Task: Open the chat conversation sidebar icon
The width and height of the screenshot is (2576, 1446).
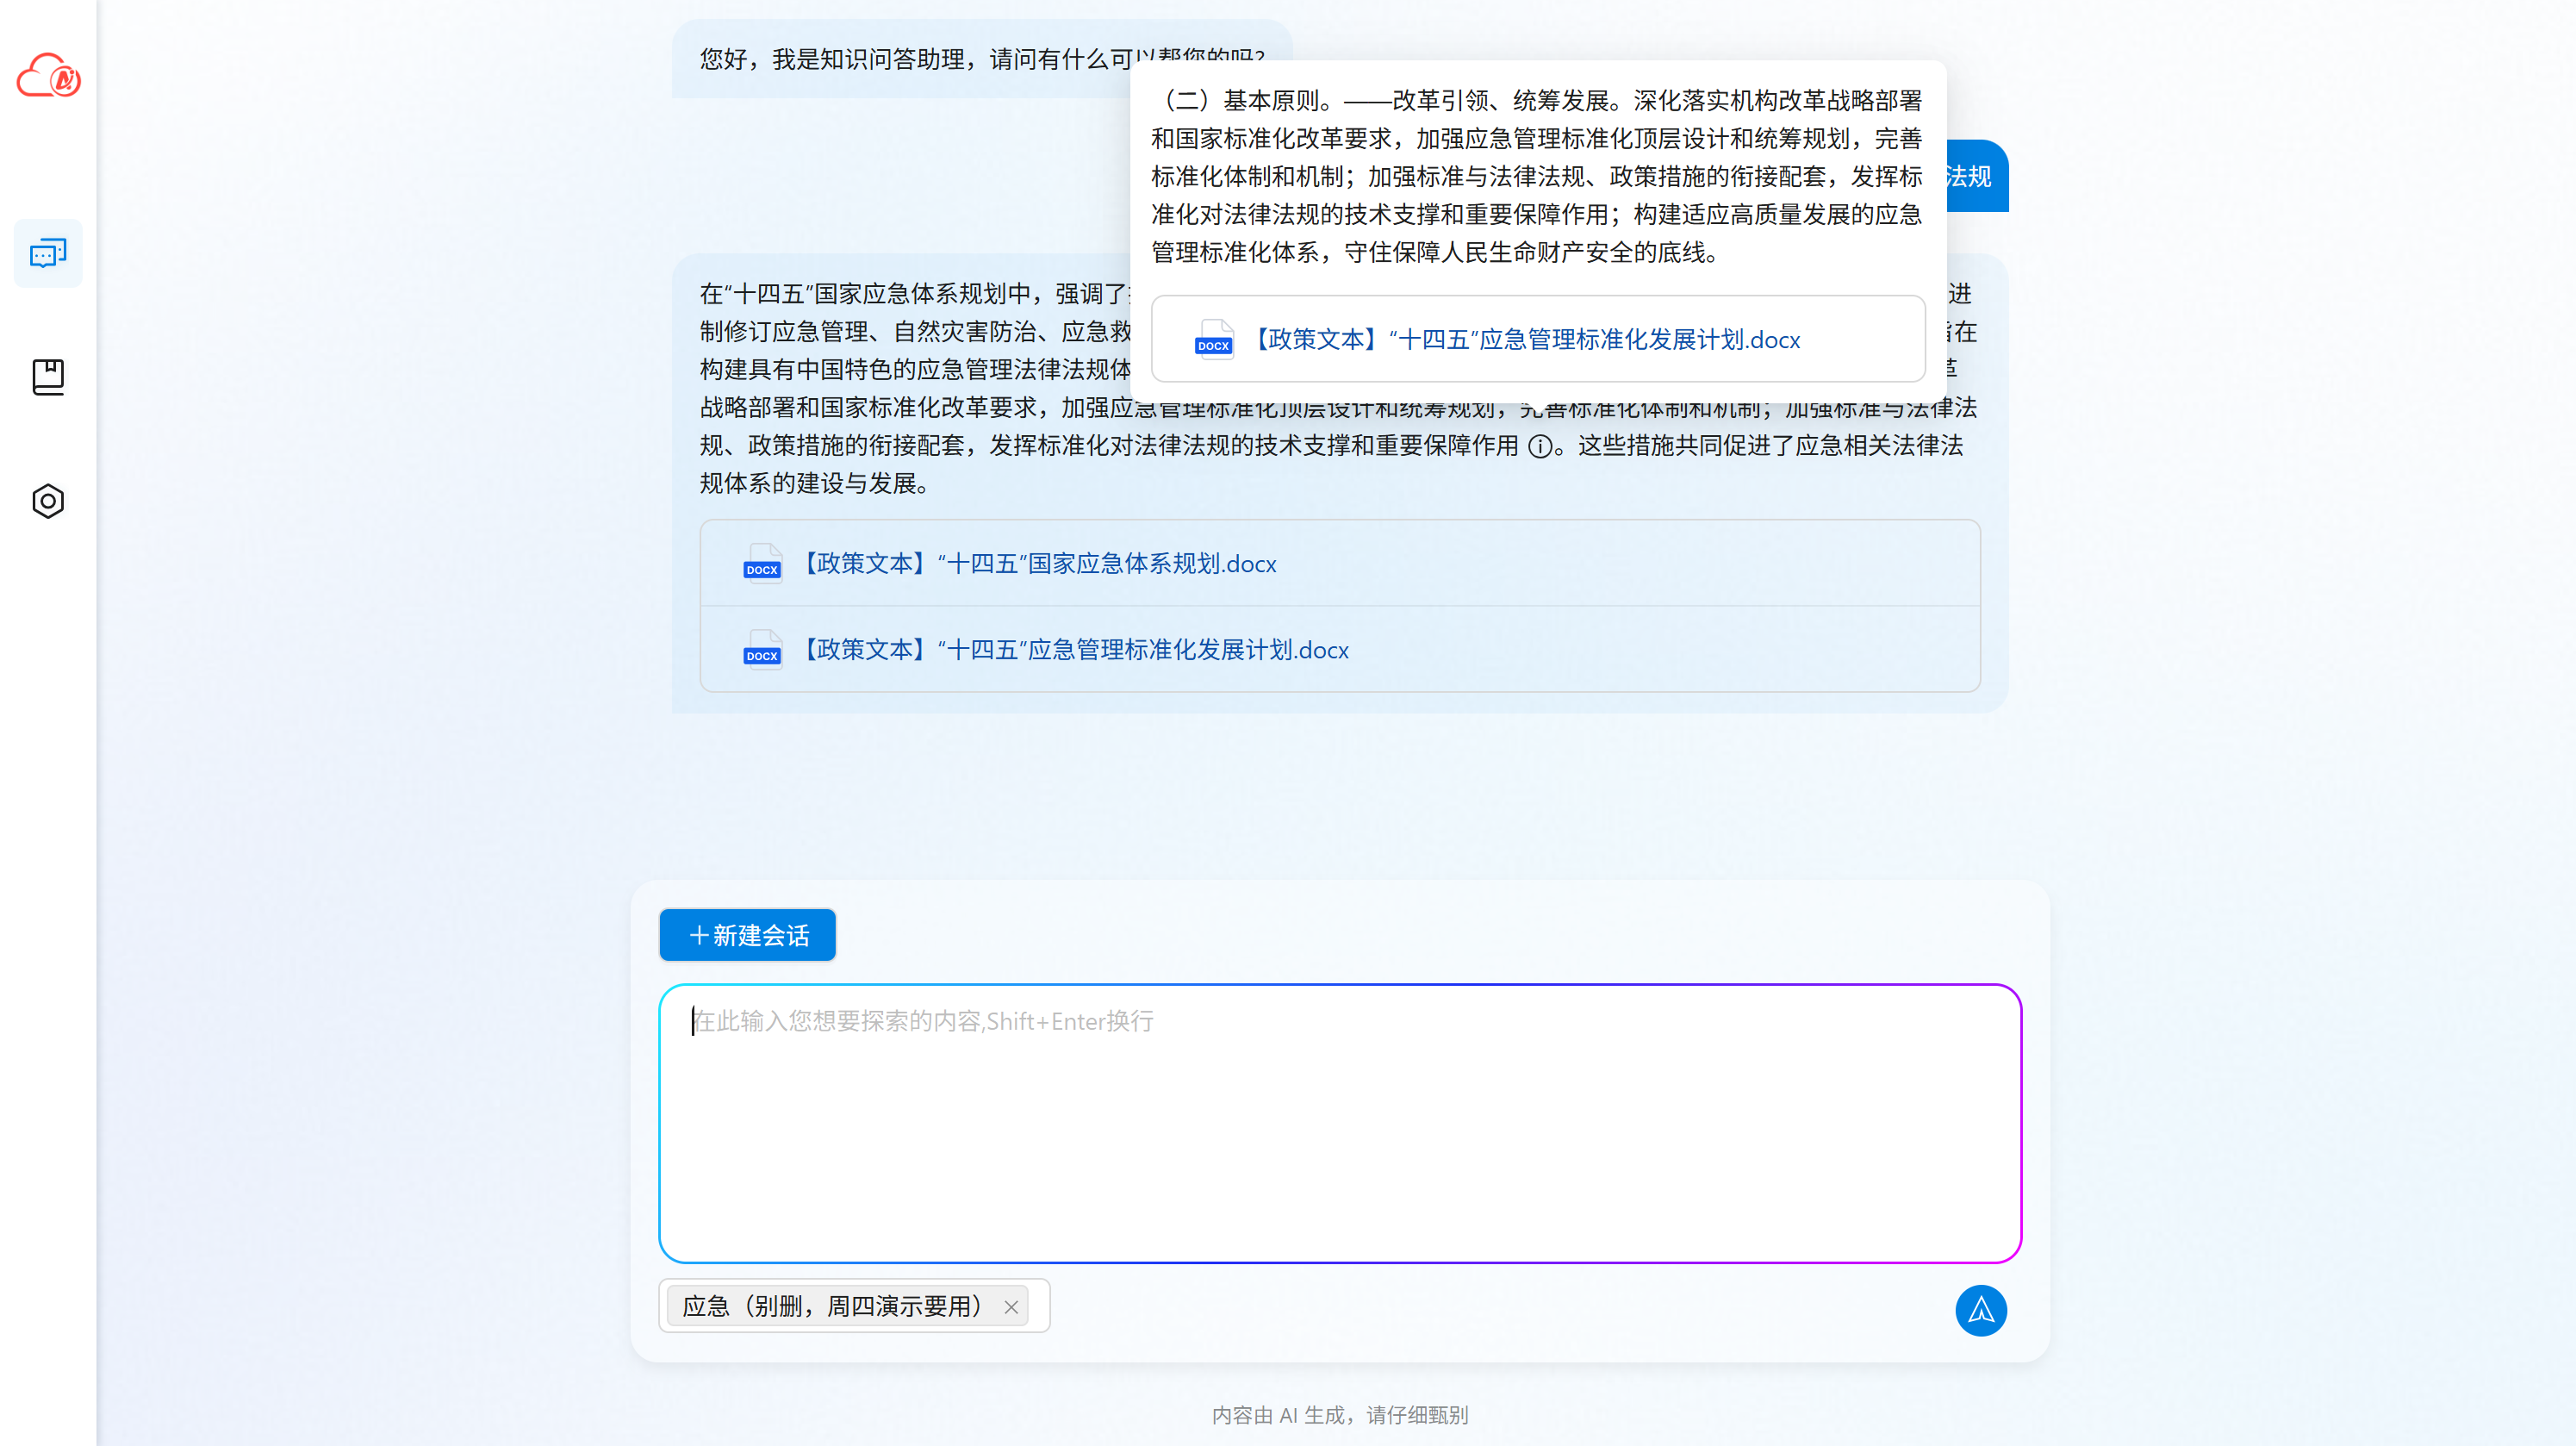Action: 48,253
